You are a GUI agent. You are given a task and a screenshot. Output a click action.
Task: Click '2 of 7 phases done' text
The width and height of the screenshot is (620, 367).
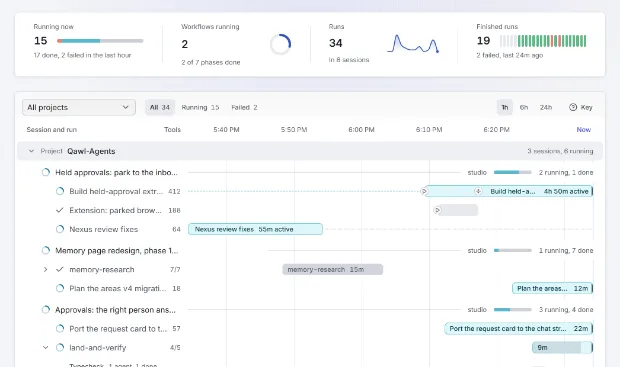[x=211, y=62]
